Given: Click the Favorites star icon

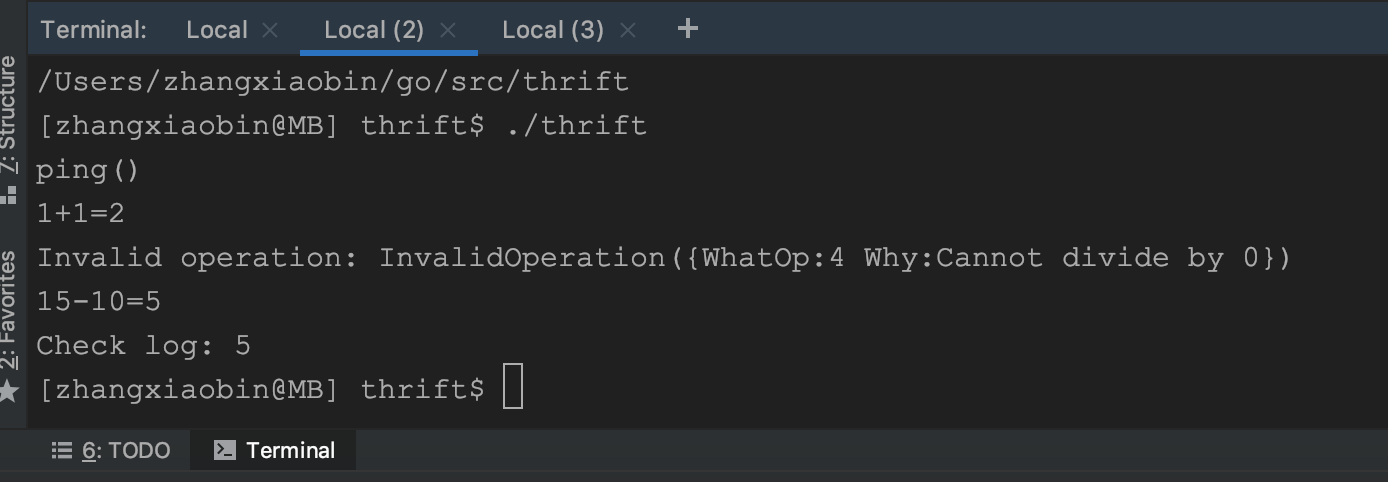Looking at the screenshot, I should (9, 390).
